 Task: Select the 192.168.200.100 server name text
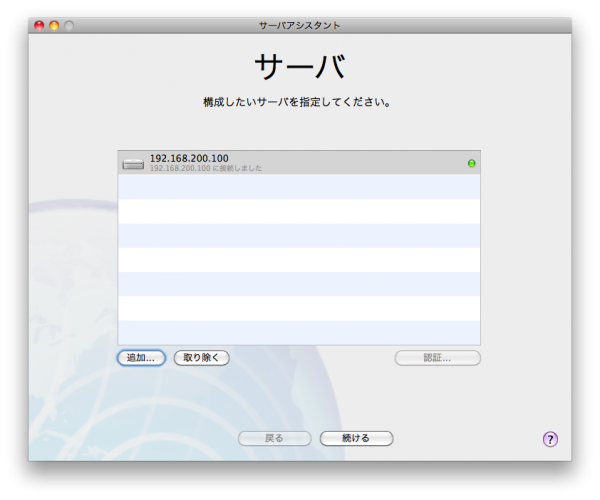pyautogui.click(x=189, y=158)
